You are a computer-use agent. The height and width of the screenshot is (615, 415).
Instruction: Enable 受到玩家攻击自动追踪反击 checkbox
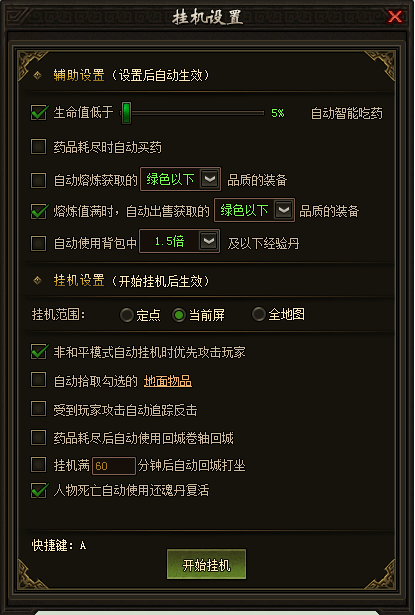click(38, 409)
